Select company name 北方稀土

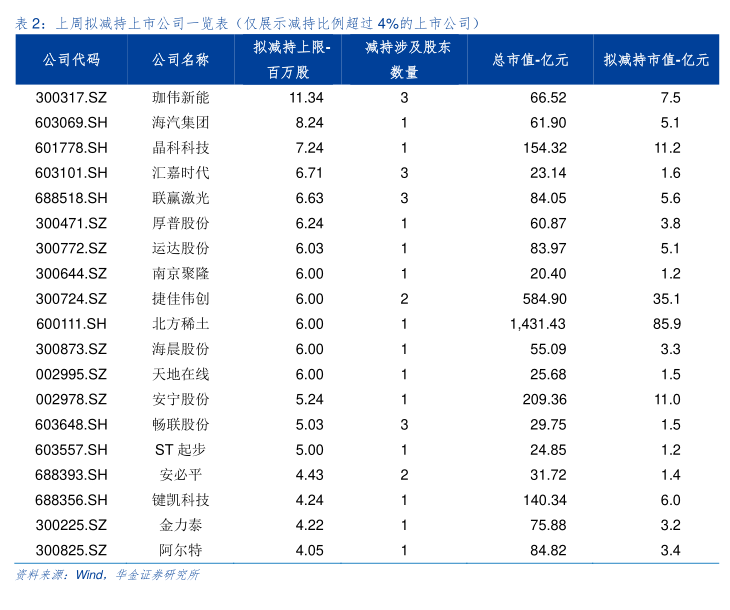(181, 324)
